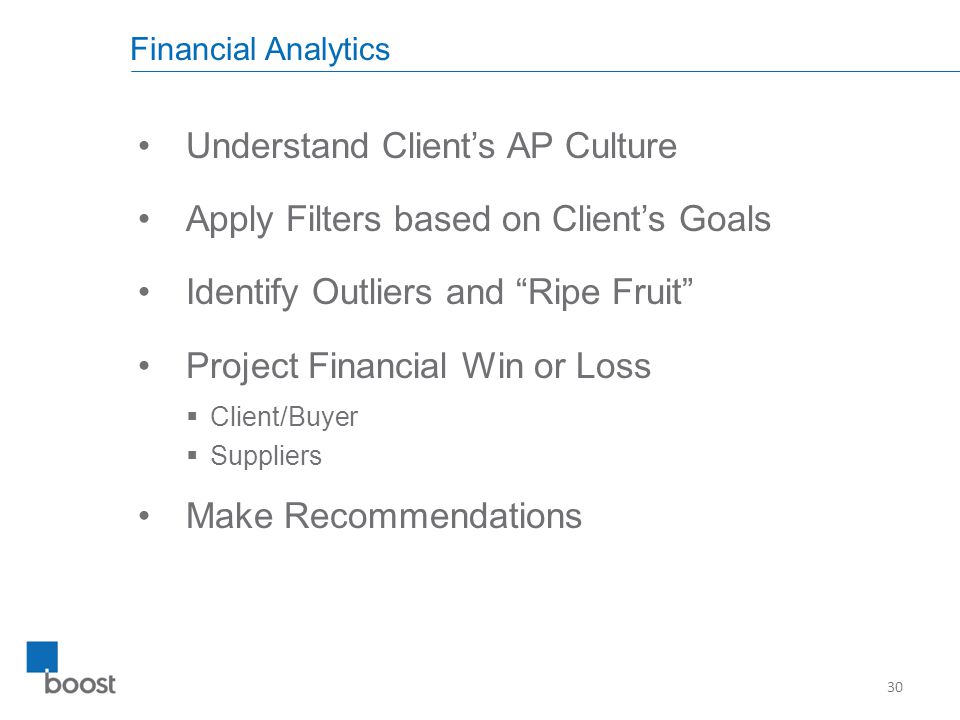
Task: Click the bullet dot before Apply Filters
Action: coord(144,219)
